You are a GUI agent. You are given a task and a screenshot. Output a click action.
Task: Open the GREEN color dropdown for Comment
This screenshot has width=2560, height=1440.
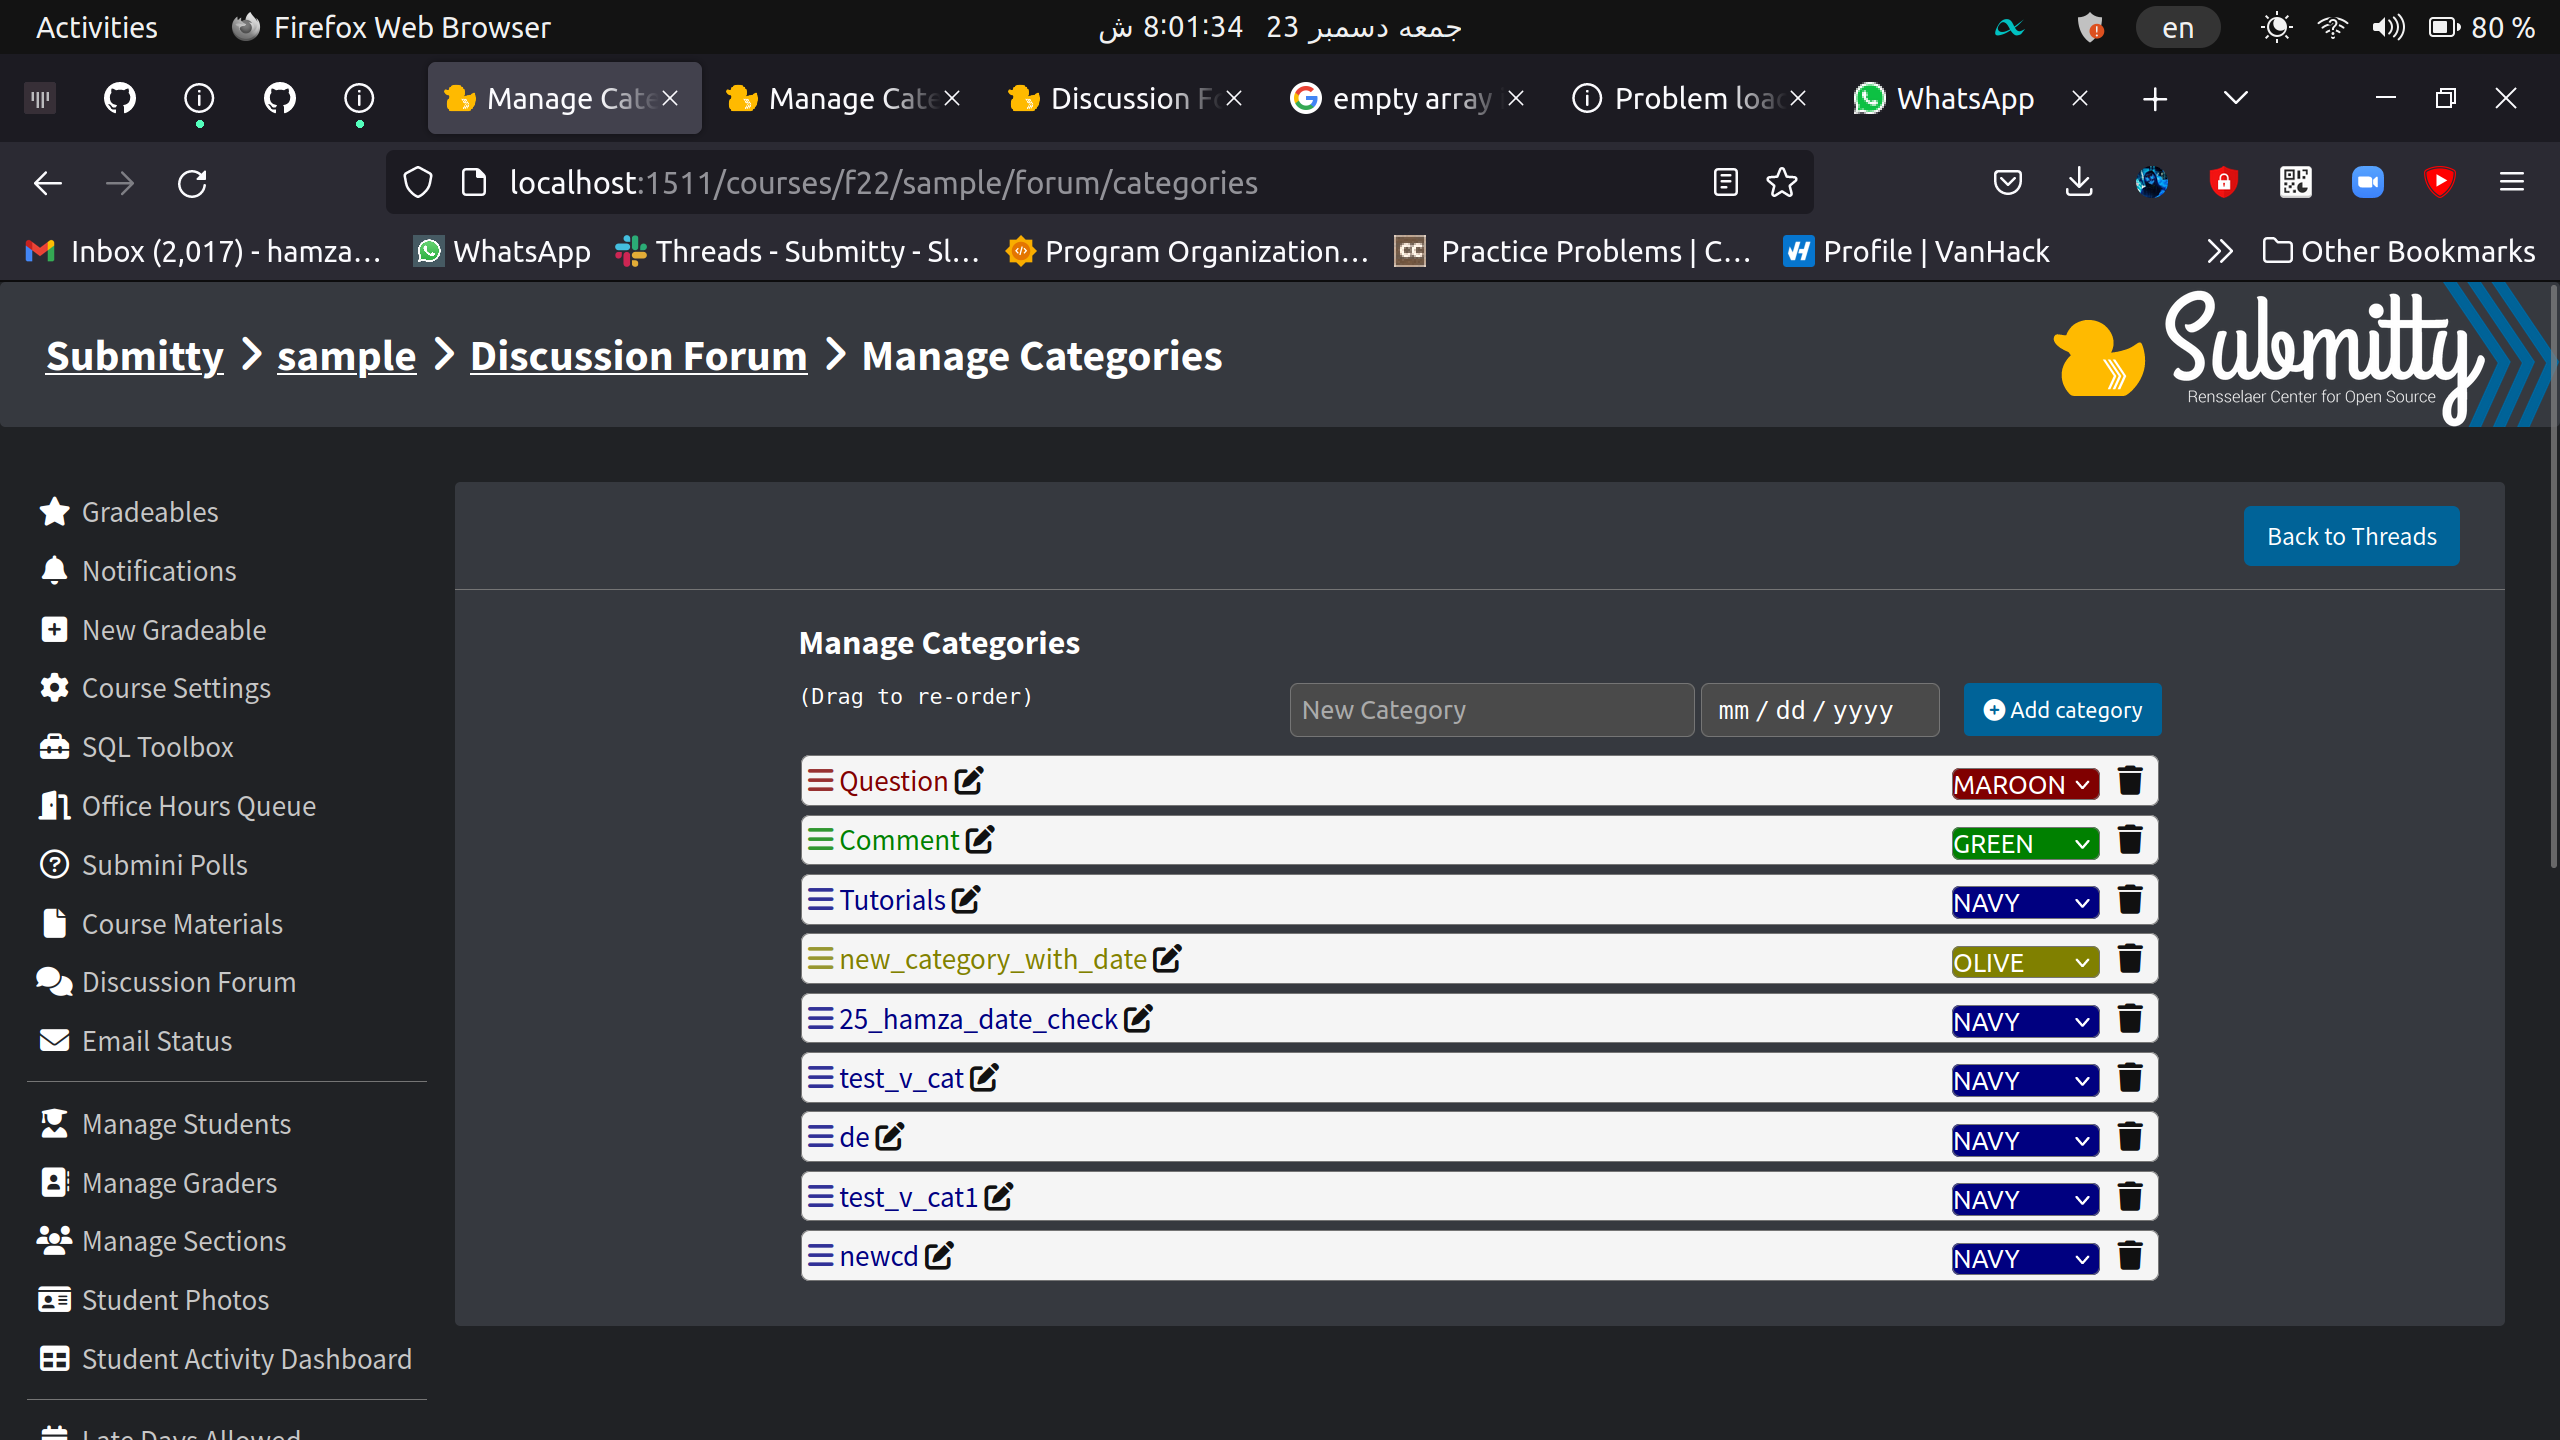pos(2023,843)
